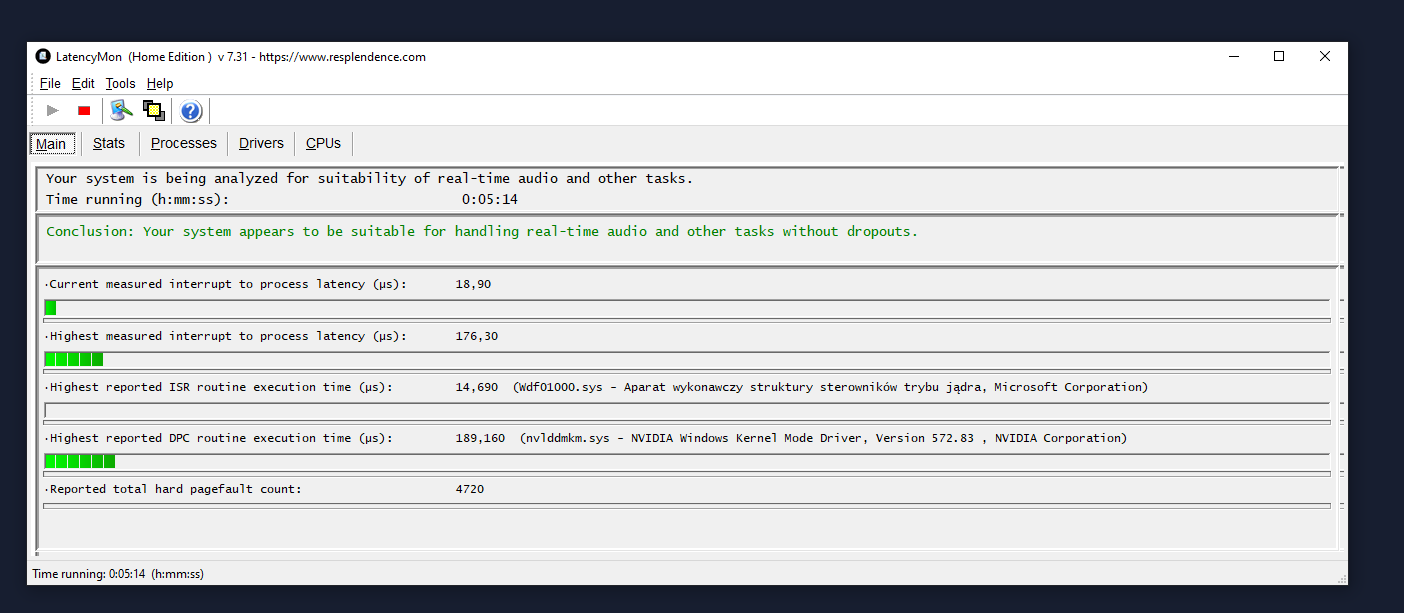The image size is (1404, 613).
Task: Switch to the Processes tab
Action: pyautogui.click(x=183, y=144)
